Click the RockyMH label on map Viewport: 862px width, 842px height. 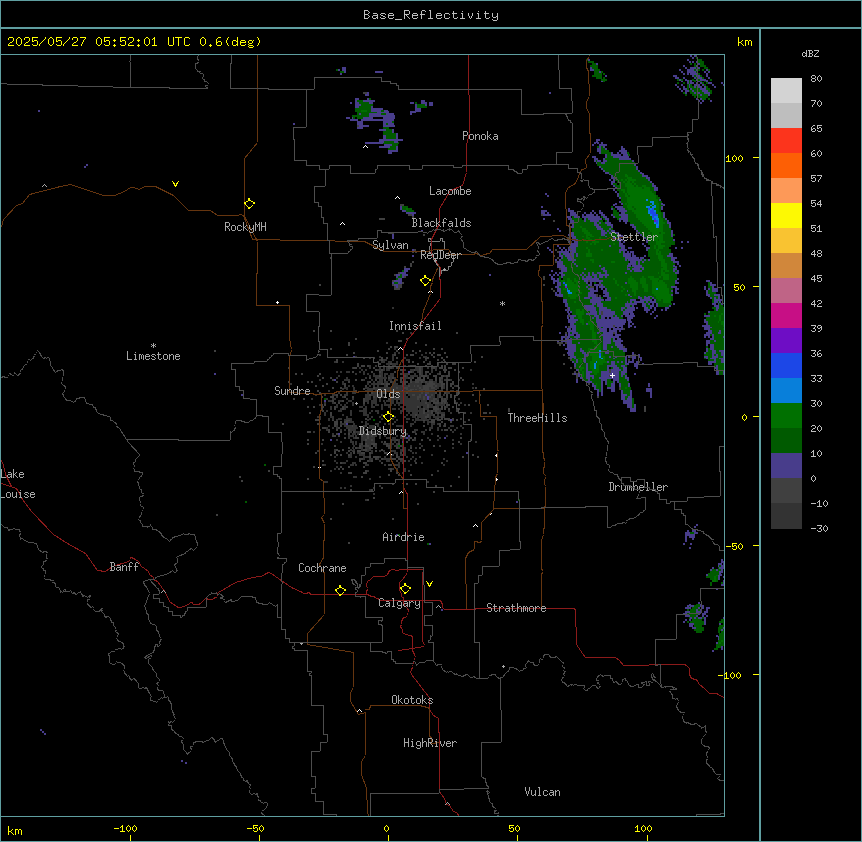tap(245, 227)
